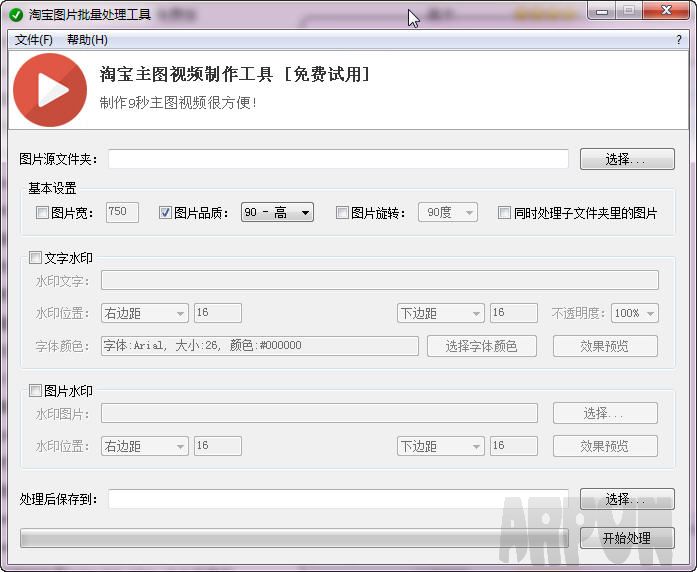This screenshot has height=572, width=697.
Task: Click the red play video icon
Action: (x=50, y=90)
